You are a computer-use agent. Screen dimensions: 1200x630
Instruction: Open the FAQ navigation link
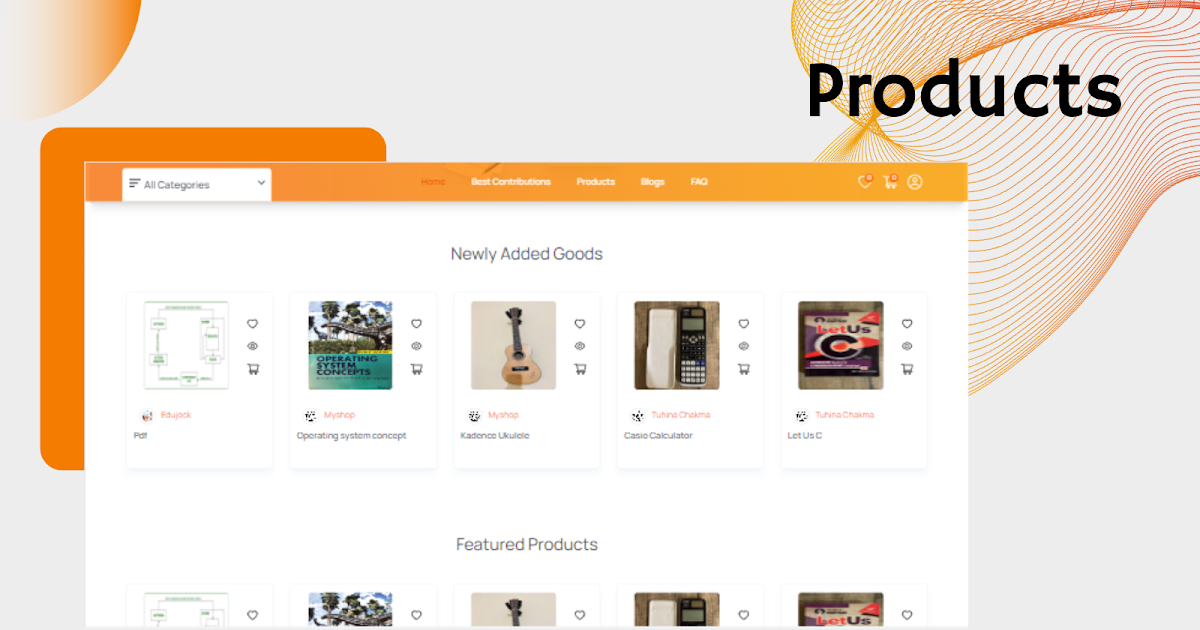point(699,182)
